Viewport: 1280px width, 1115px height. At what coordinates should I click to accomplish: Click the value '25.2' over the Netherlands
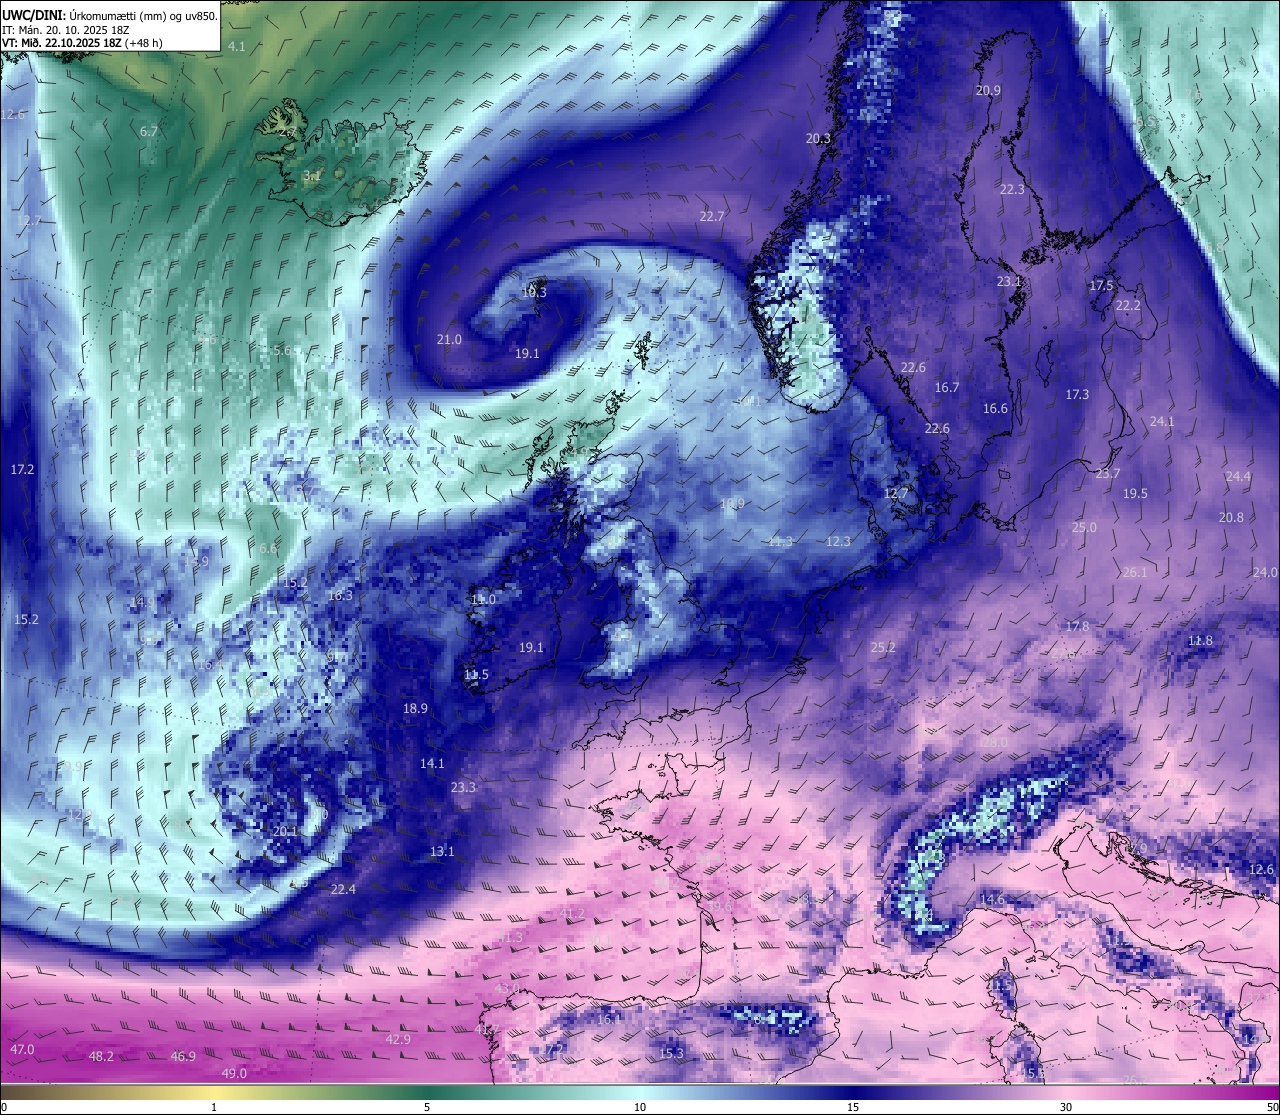[x=883, y=647]
